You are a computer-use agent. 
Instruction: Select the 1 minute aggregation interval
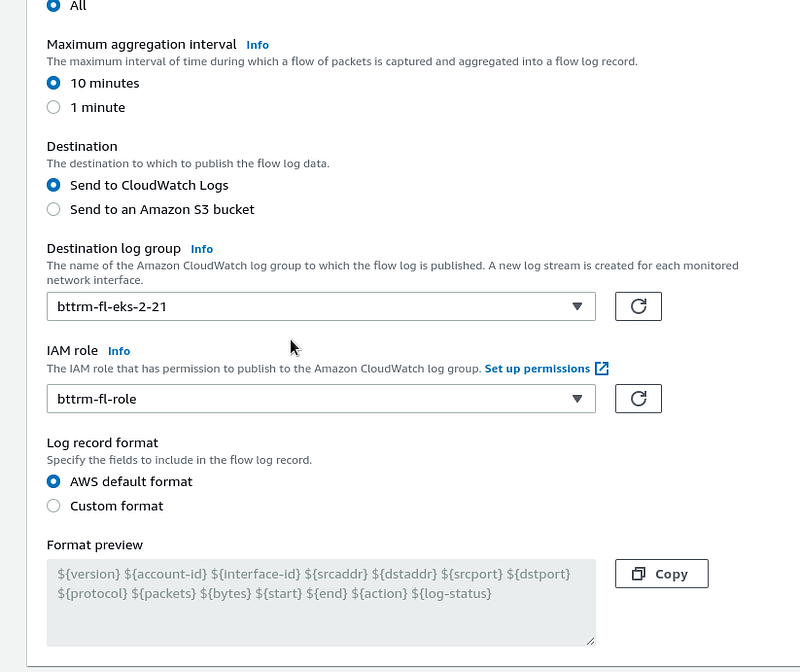tap(54, 107)
